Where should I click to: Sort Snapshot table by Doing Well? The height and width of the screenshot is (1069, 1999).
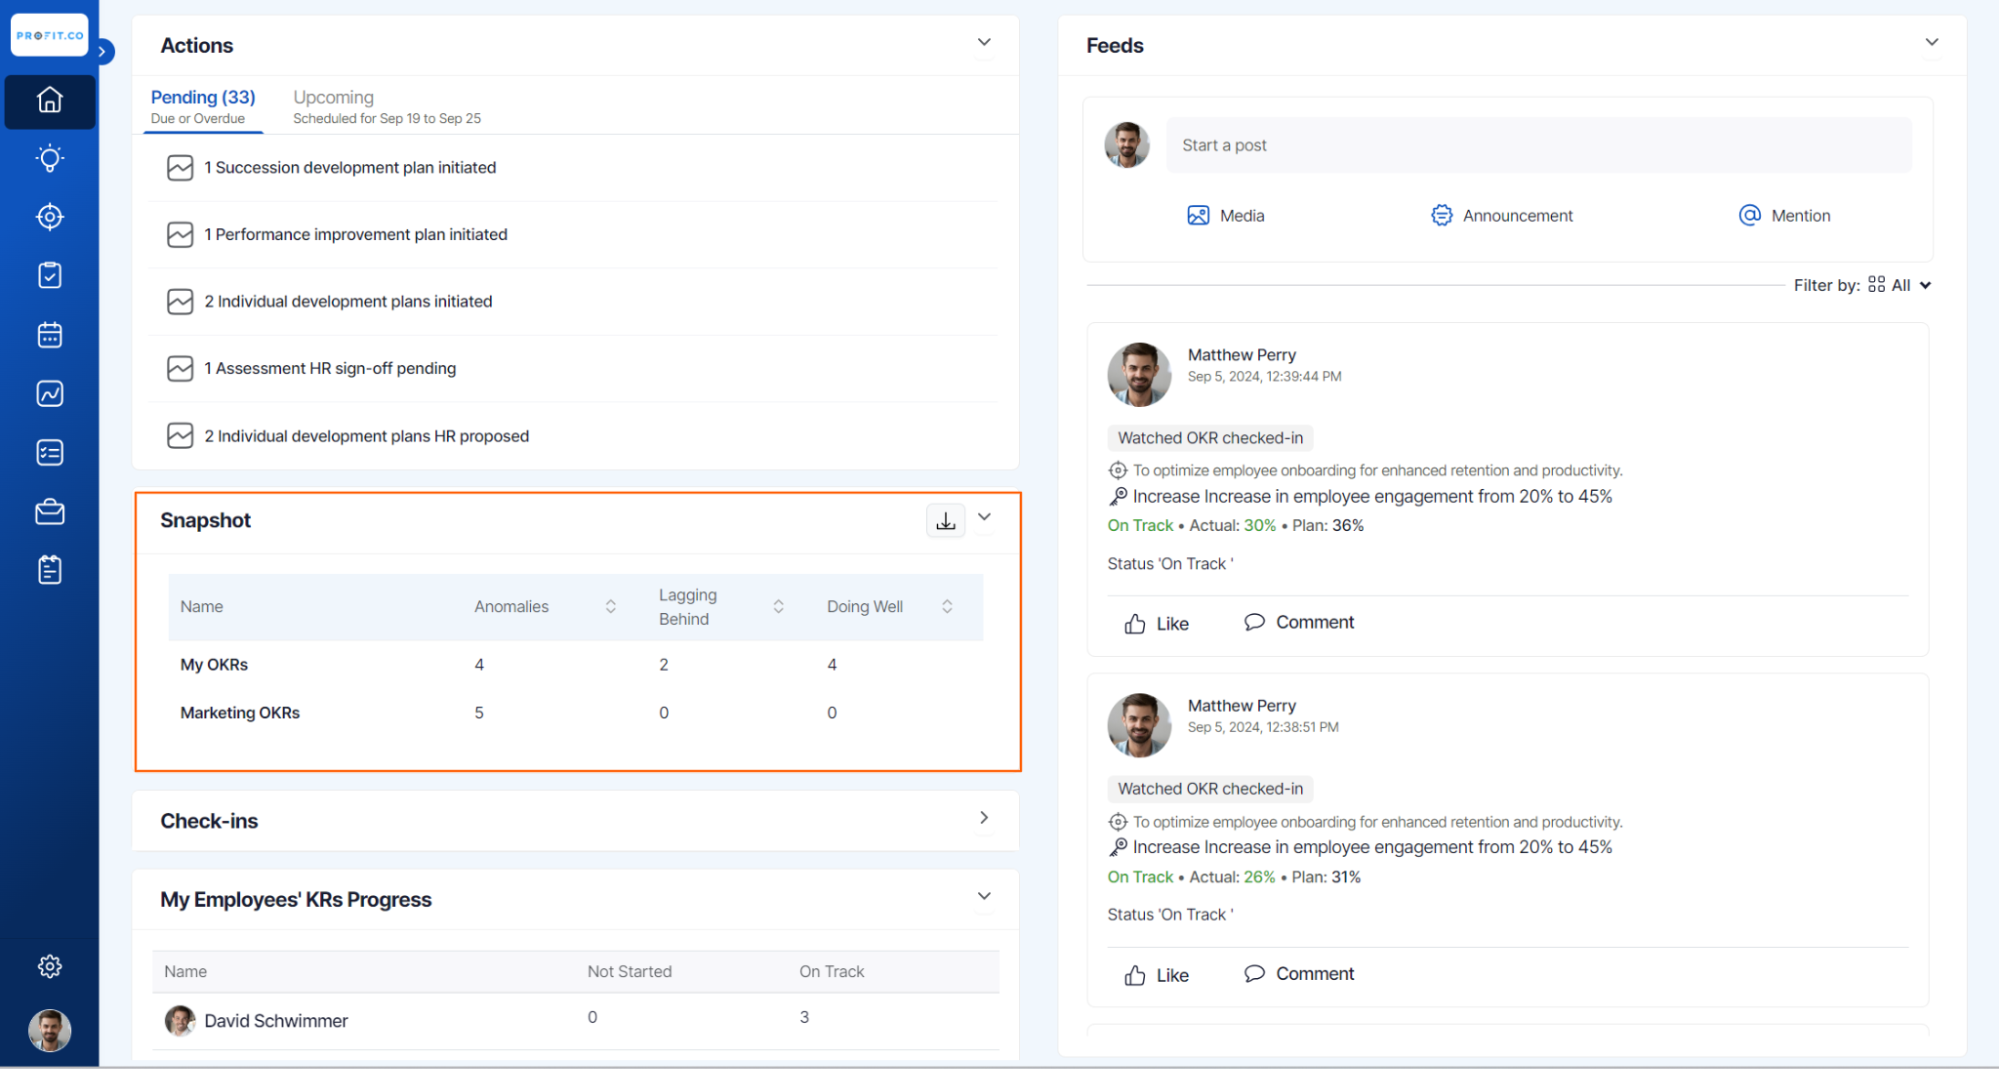tap(946, 607)
